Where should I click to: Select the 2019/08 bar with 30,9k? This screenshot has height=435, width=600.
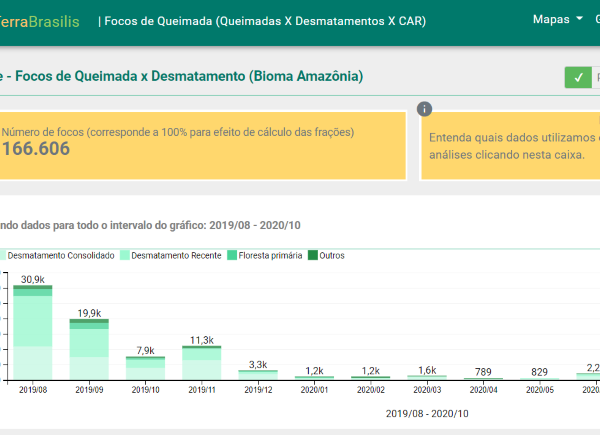tap(33, 332)
